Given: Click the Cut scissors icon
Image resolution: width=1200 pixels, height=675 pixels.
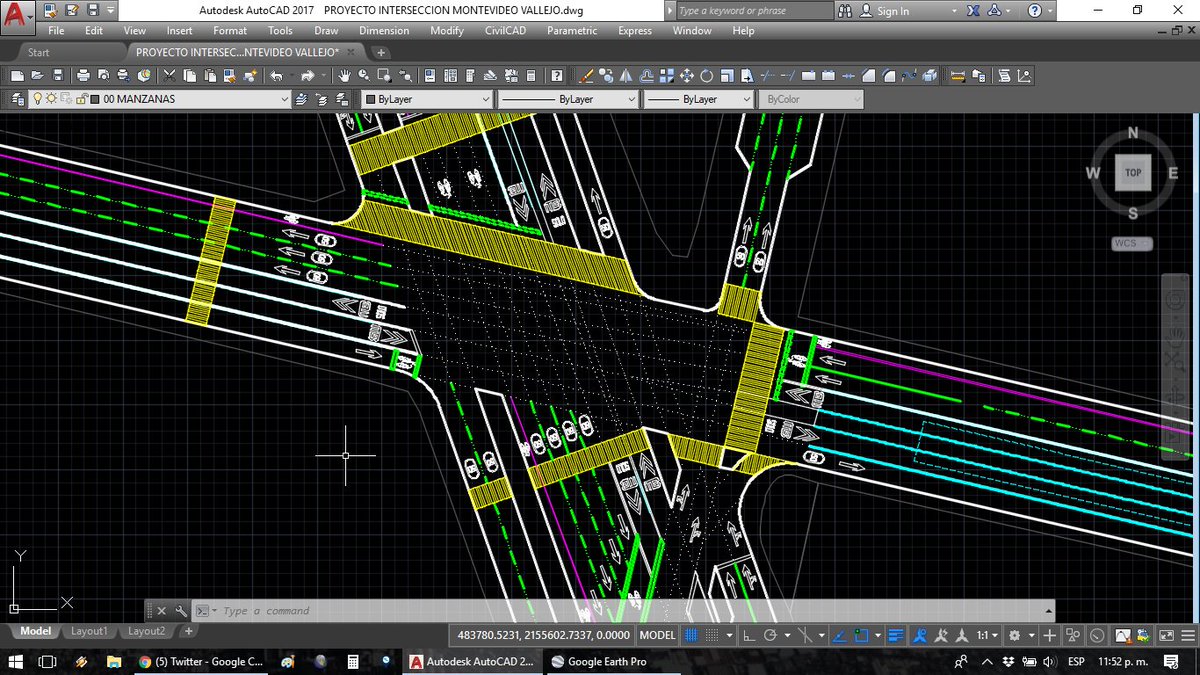Looking at the screenshot, I should coord(170,75).
